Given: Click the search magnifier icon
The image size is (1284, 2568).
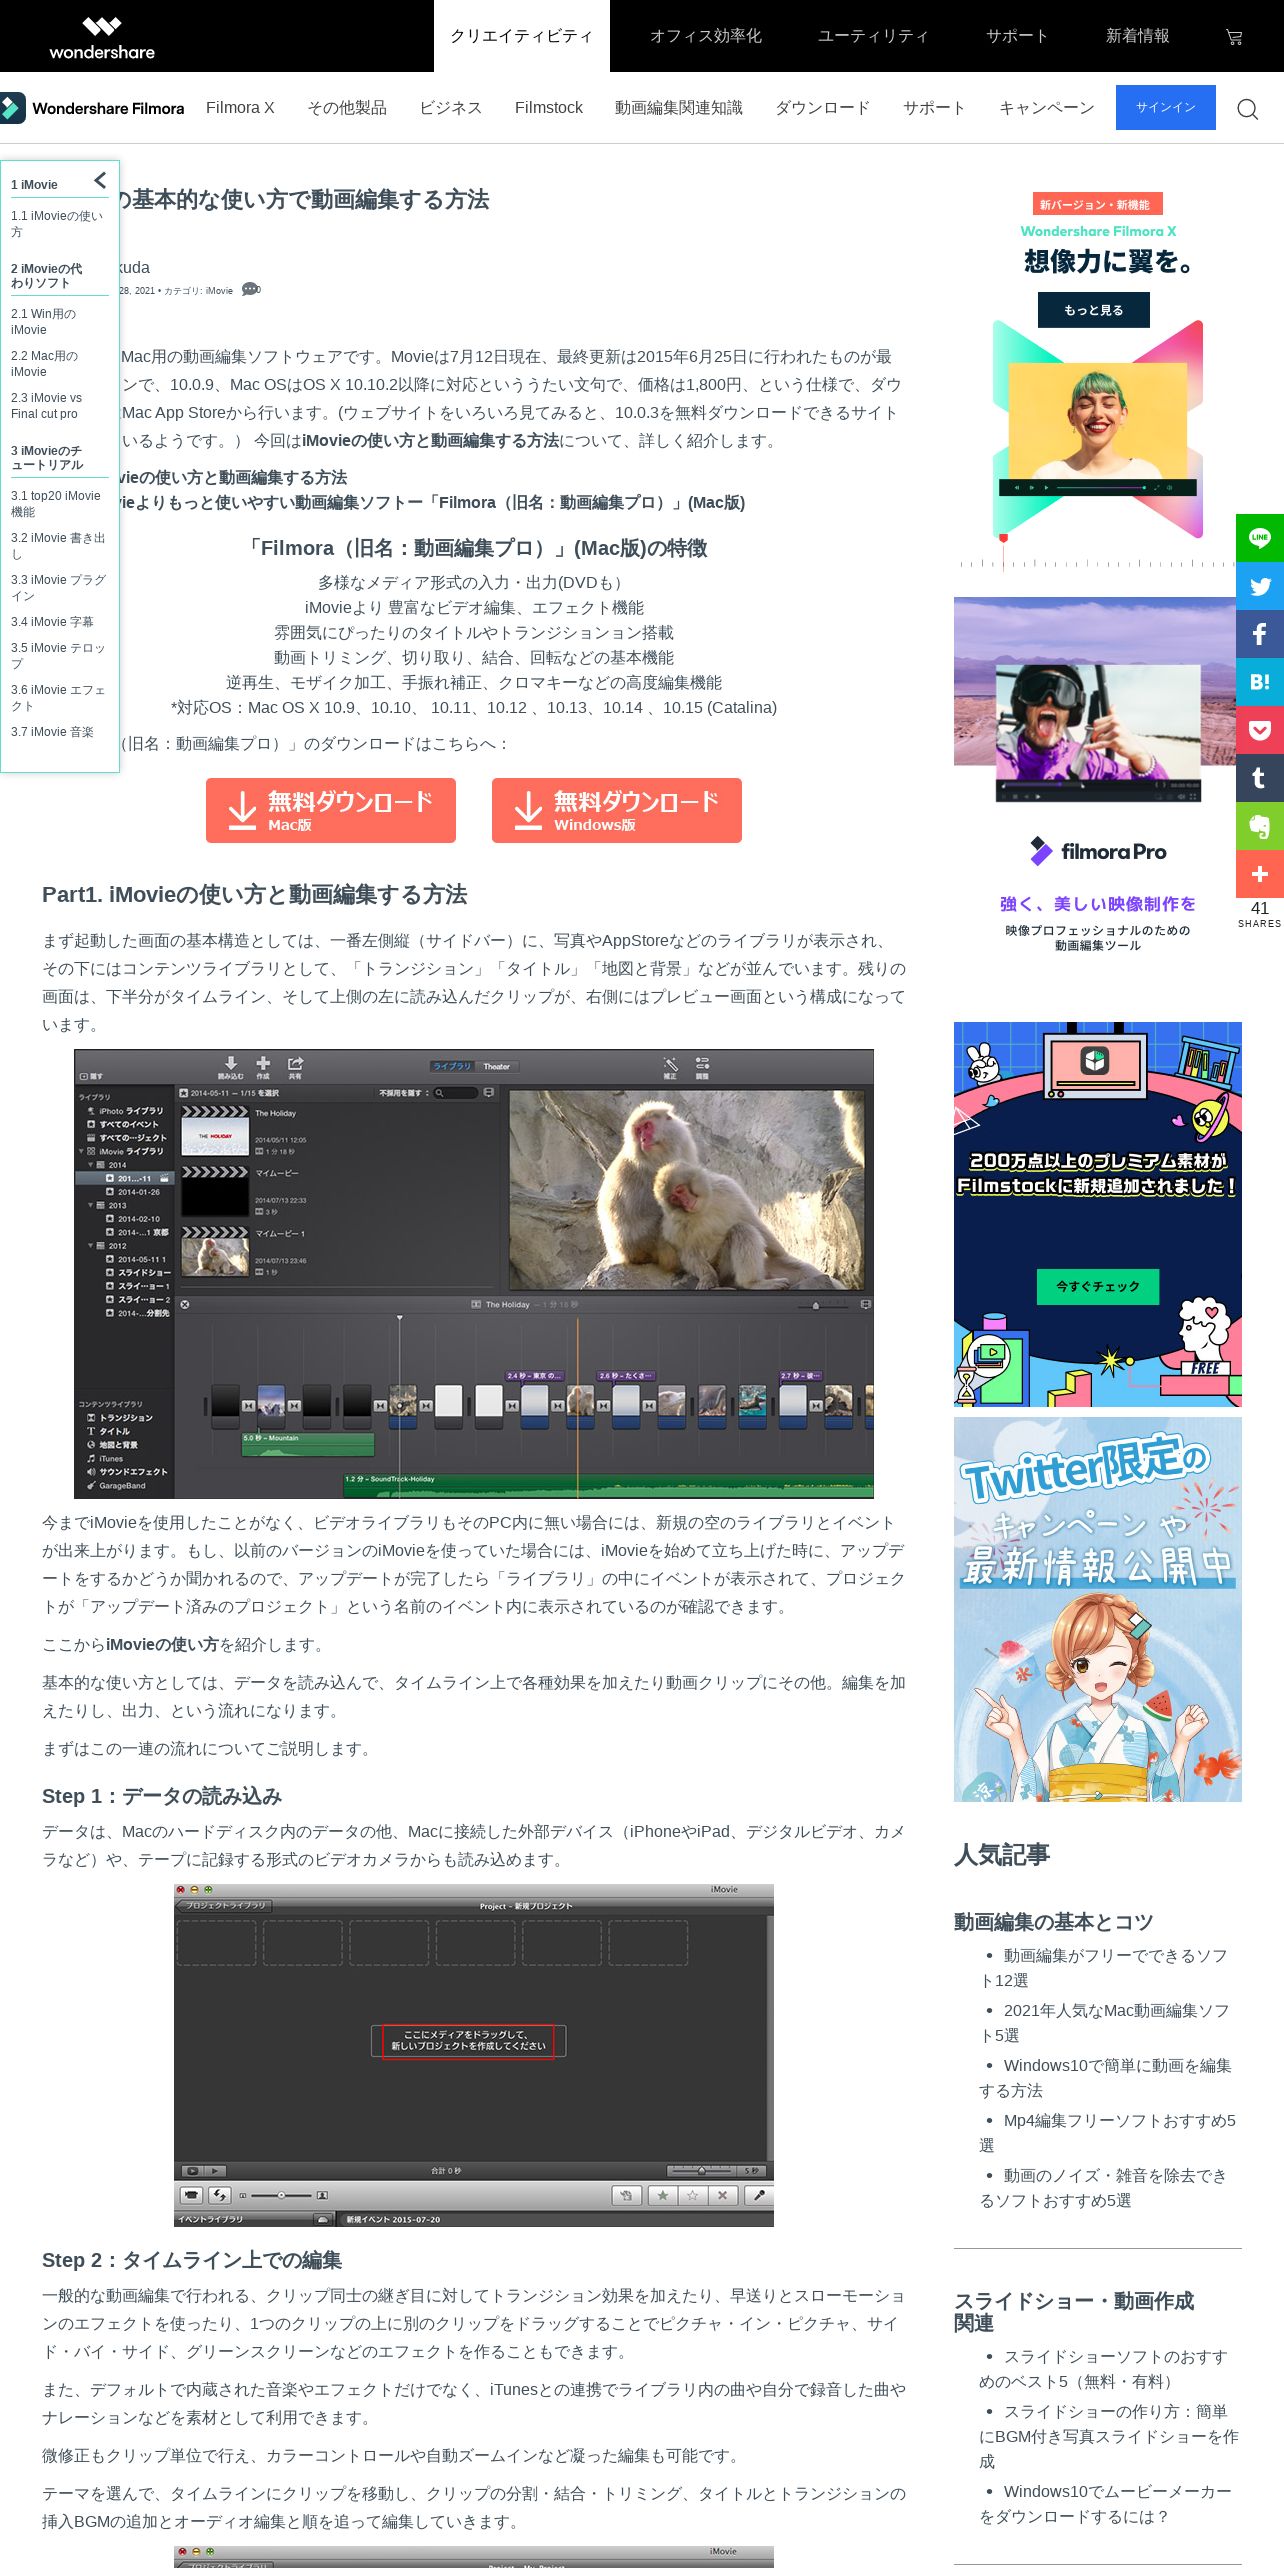Looking at the screenshot, I should [1247, 109].
